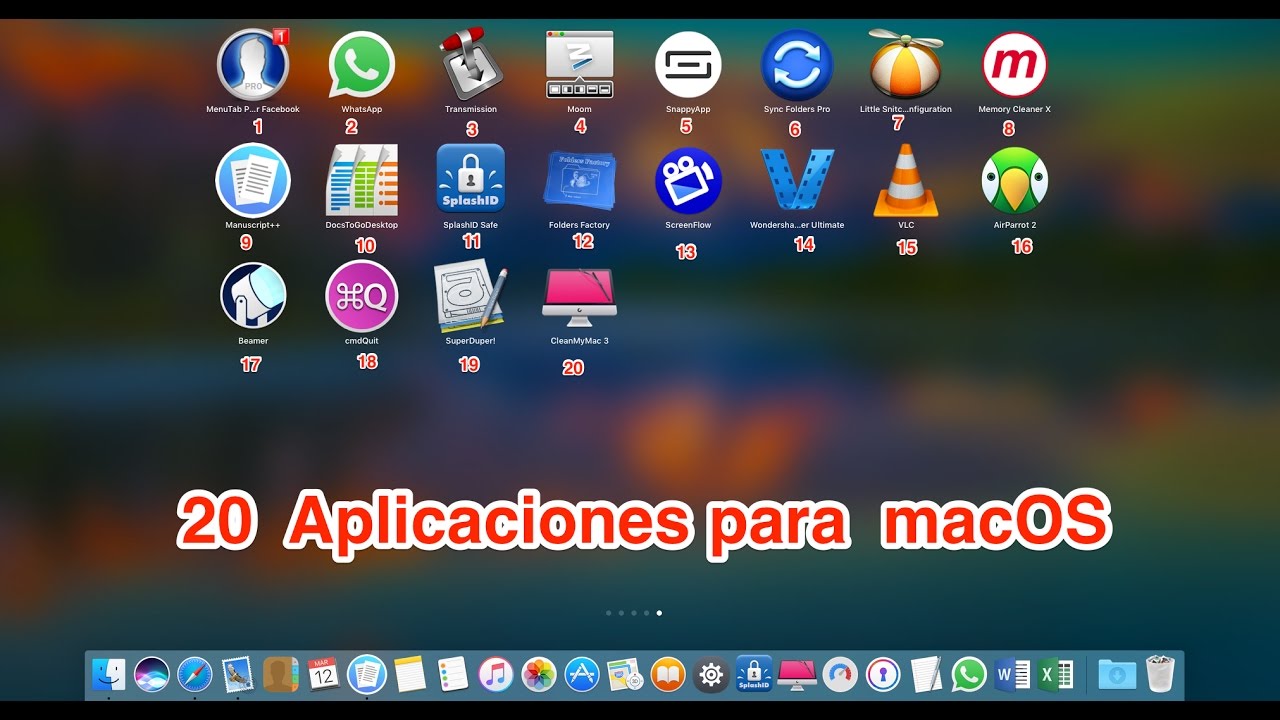Launch Memory Cleaner X
Viewport: 1280px width, 720px height.
pos(1014,64)
